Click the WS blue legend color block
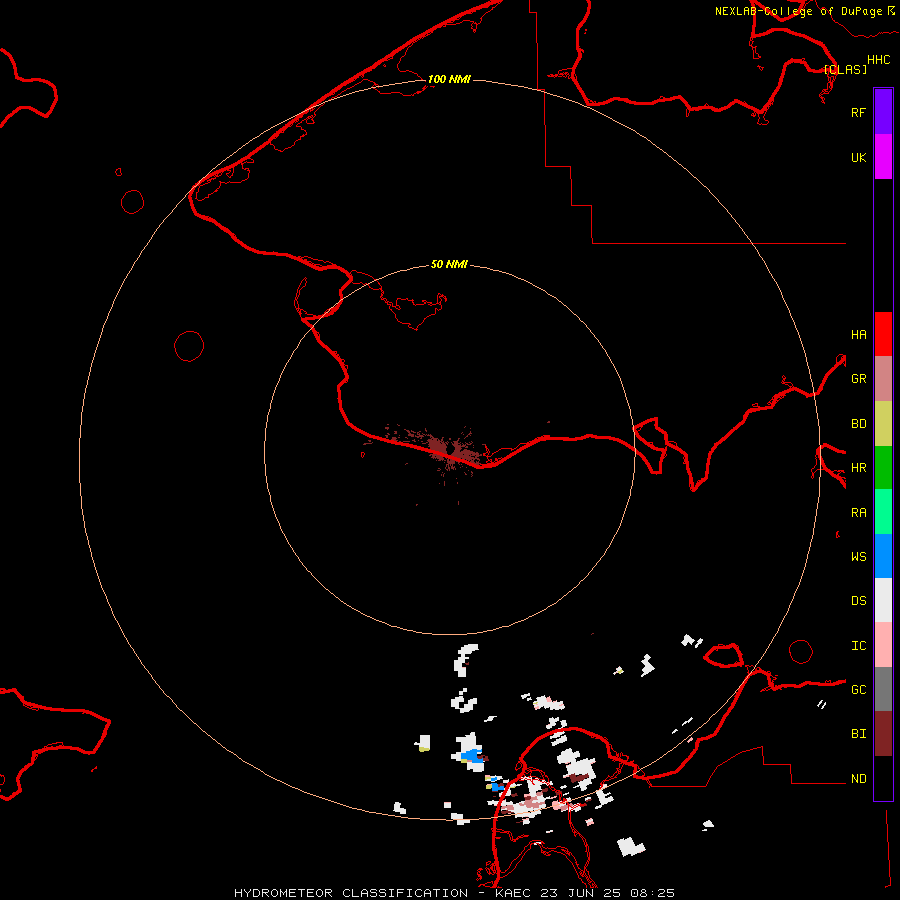This screenshot has width=900, height=900. [x=883, y=556]
